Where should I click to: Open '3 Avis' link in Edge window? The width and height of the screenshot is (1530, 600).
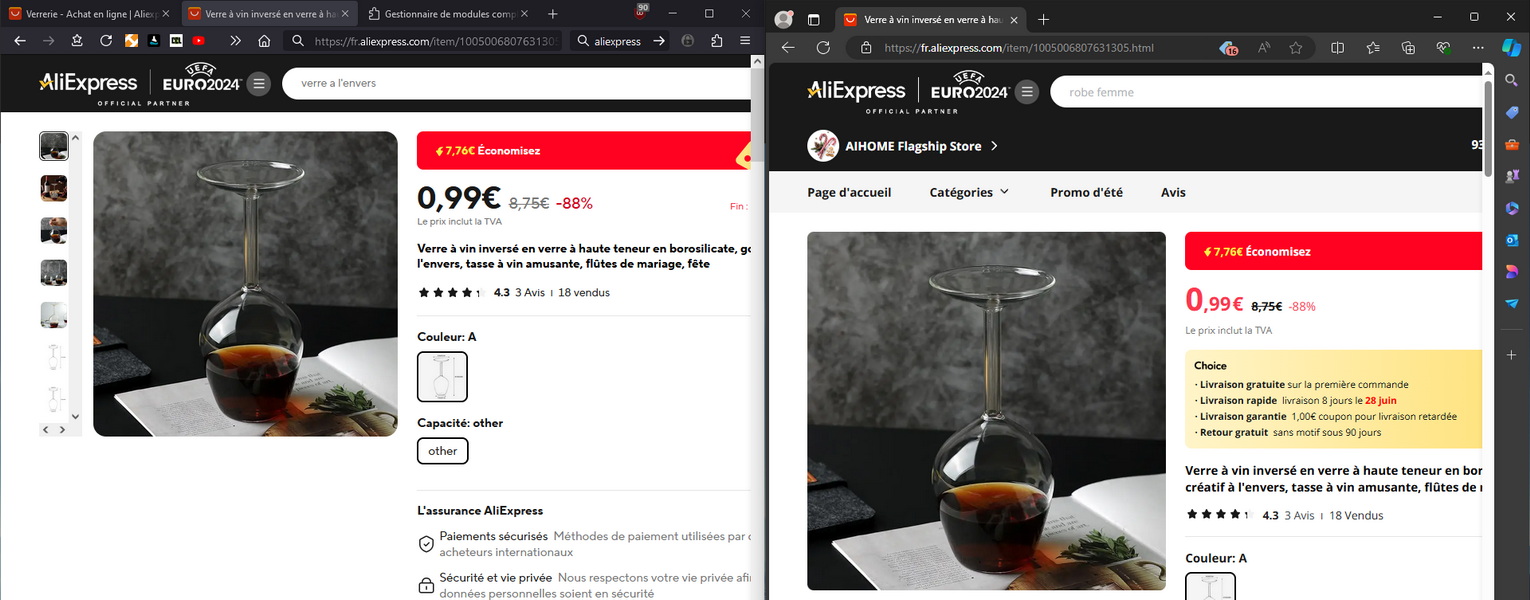(1298, 516)
